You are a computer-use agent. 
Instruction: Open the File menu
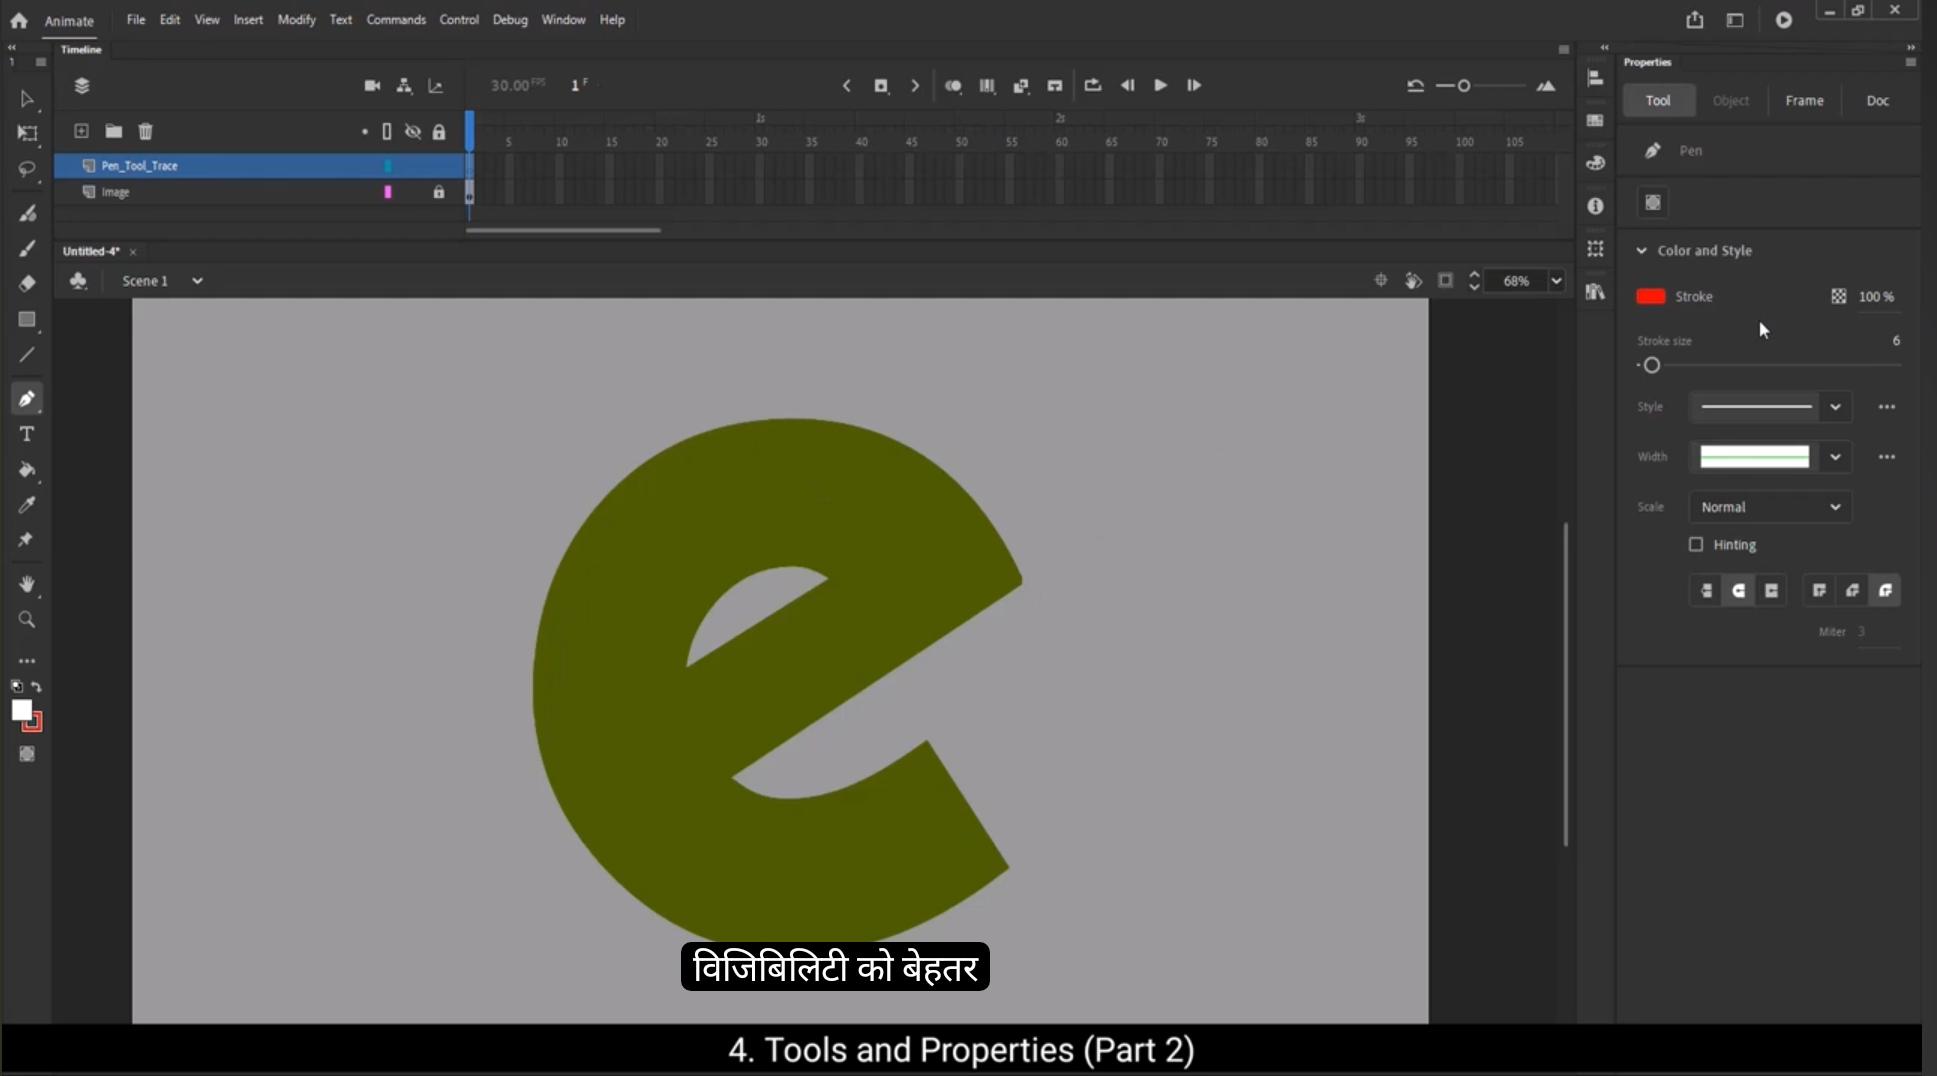click(136, 20)
